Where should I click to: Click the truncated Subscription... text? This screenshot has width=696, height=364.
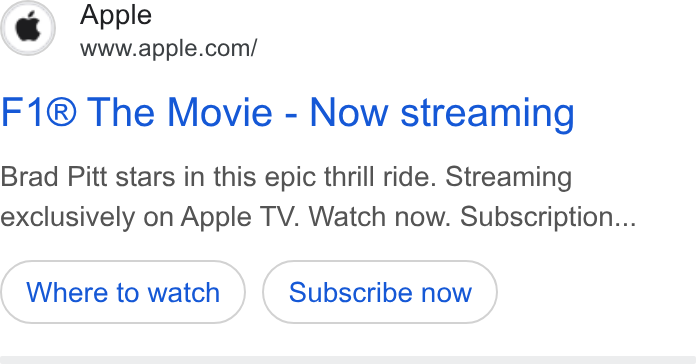point(548,218)
